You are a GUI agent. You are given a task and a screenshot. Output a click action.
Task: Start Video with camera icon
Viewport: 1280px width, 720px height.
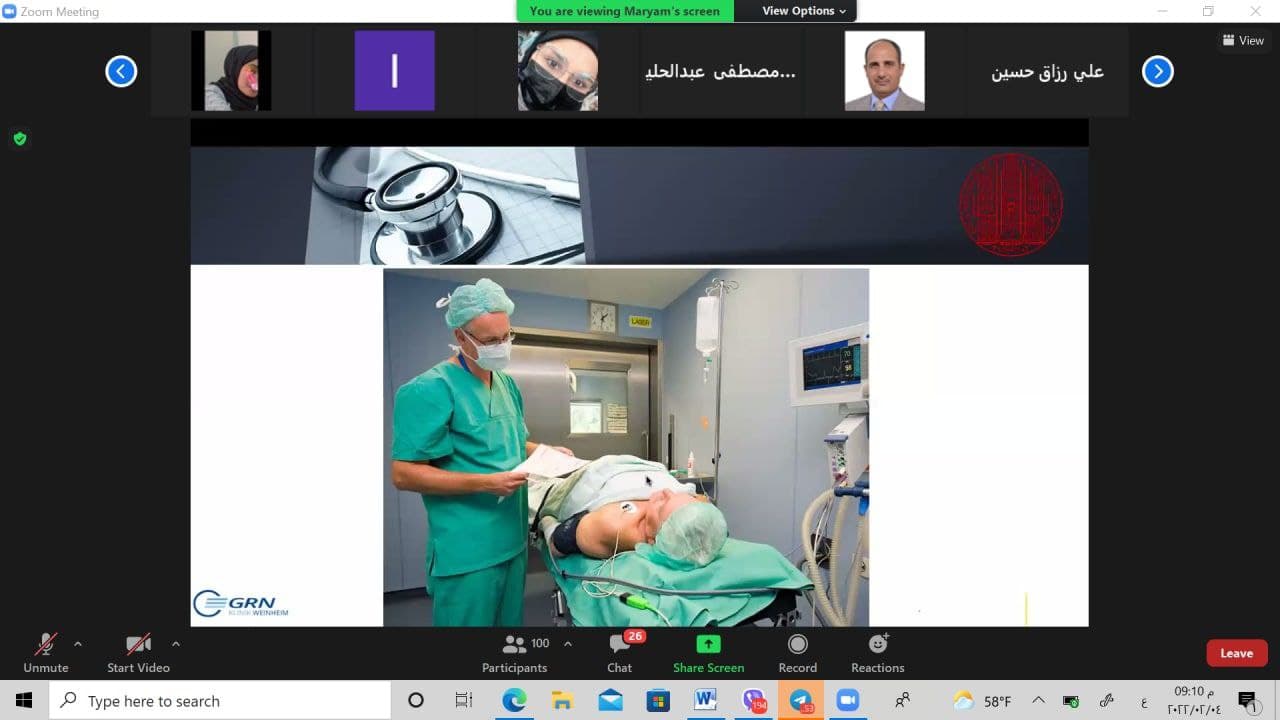[138, 653]
